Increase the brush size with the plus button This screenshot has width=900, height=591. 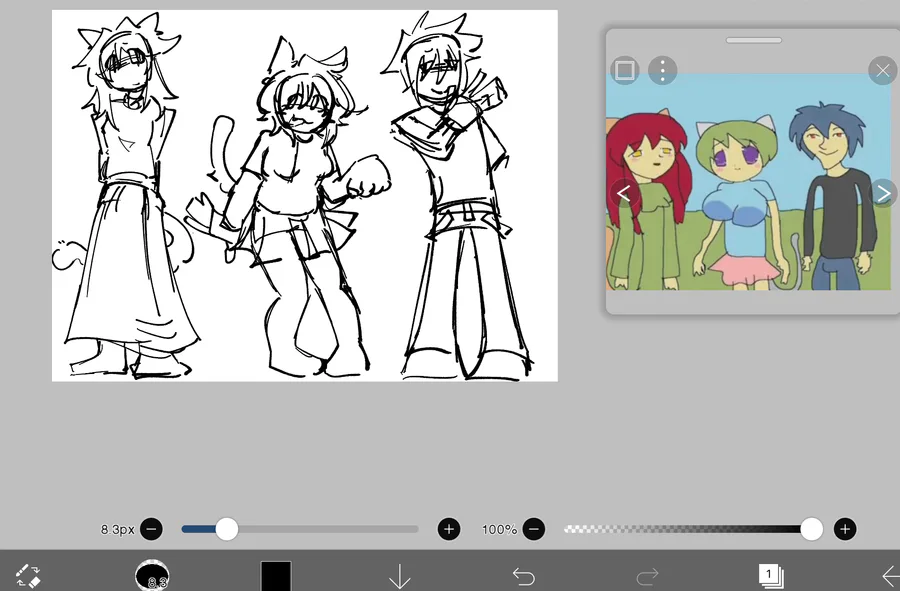(449, 529)
